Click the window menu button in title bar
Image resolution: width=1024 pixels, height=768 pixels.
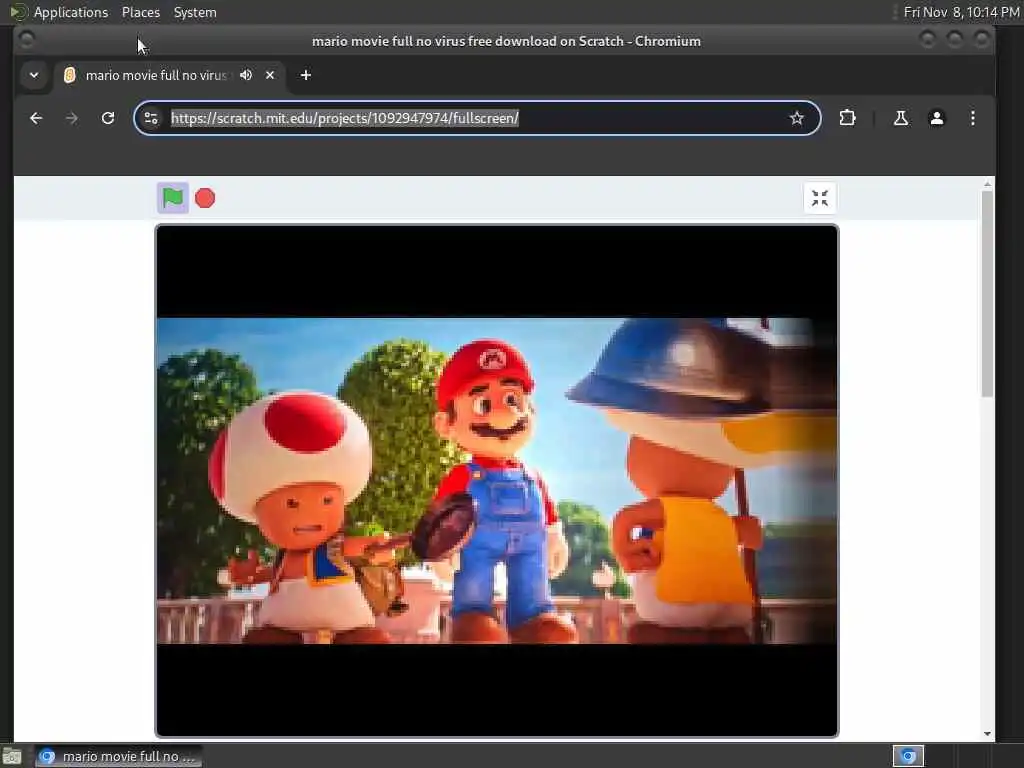click(x=27, y=40)
